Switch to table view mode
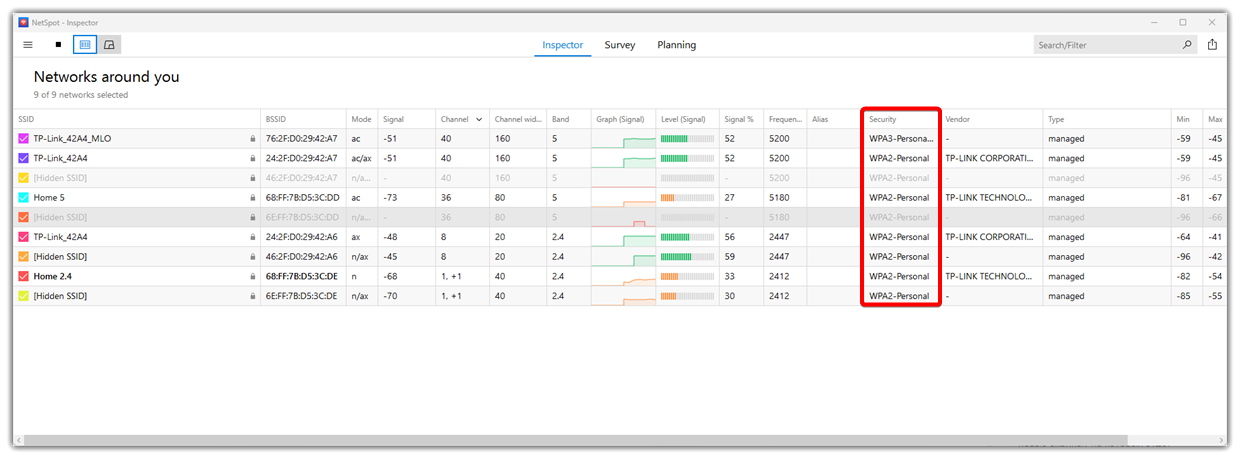Viewport: 1240px width, 459px height. point(85,45)
